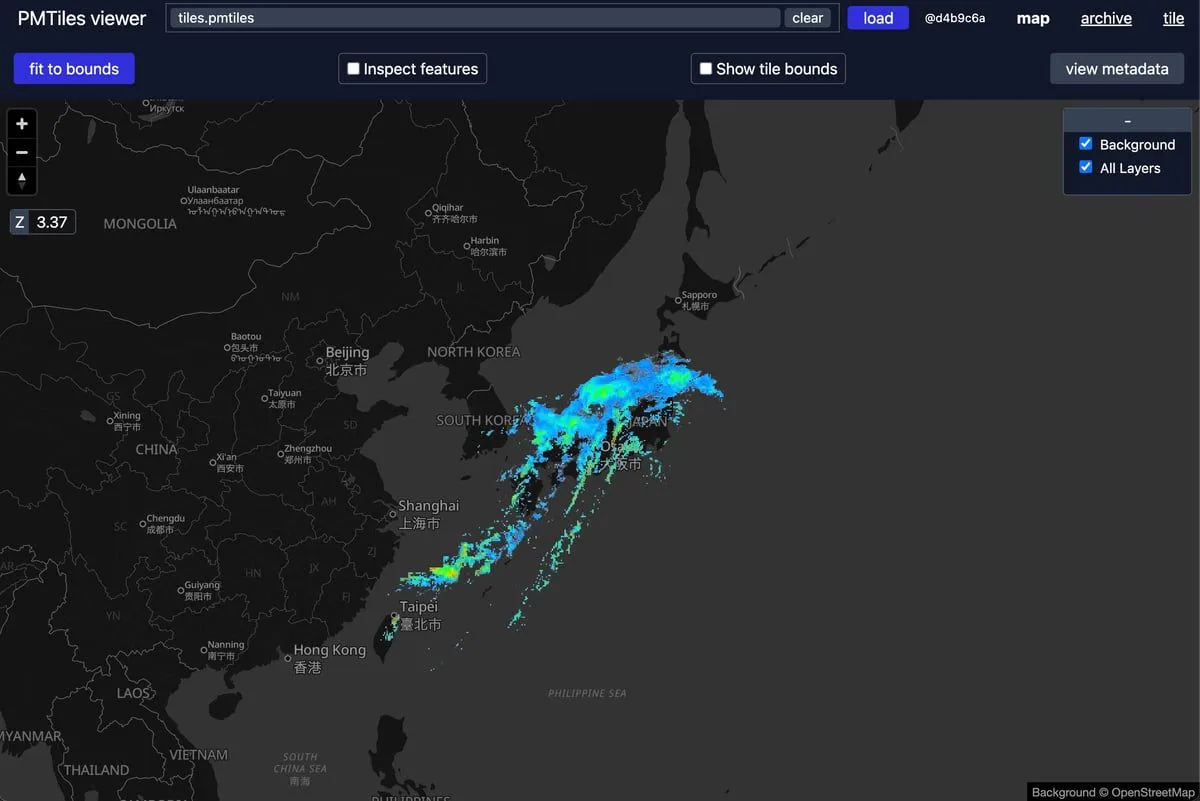The height and width of the screenshot is (801, 1200).
Task: Clear the tiles.pmtiles input
Action: pyautogui.click(x=807, y=18)
